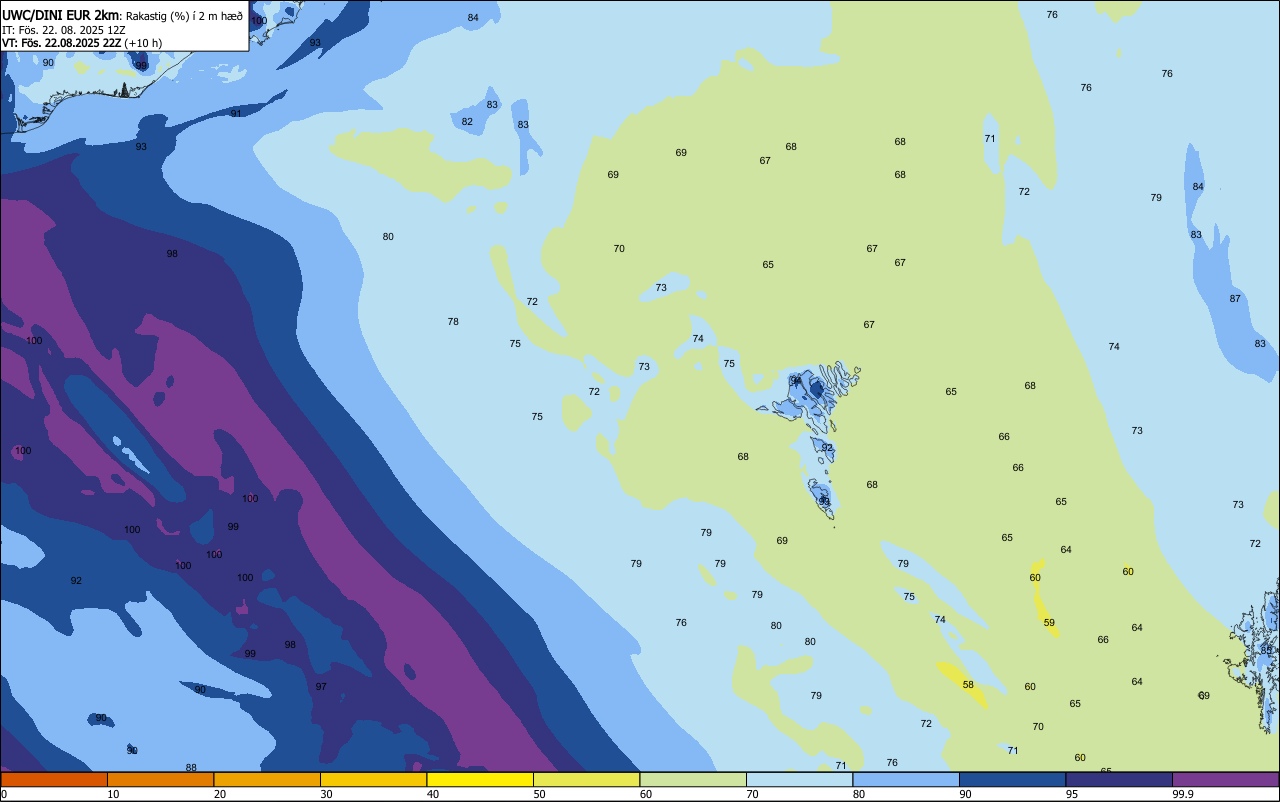Click the 95 tick label on the legend
Image resolution: width=1280 pixels, height=802 pixels.
[1072, 794]
